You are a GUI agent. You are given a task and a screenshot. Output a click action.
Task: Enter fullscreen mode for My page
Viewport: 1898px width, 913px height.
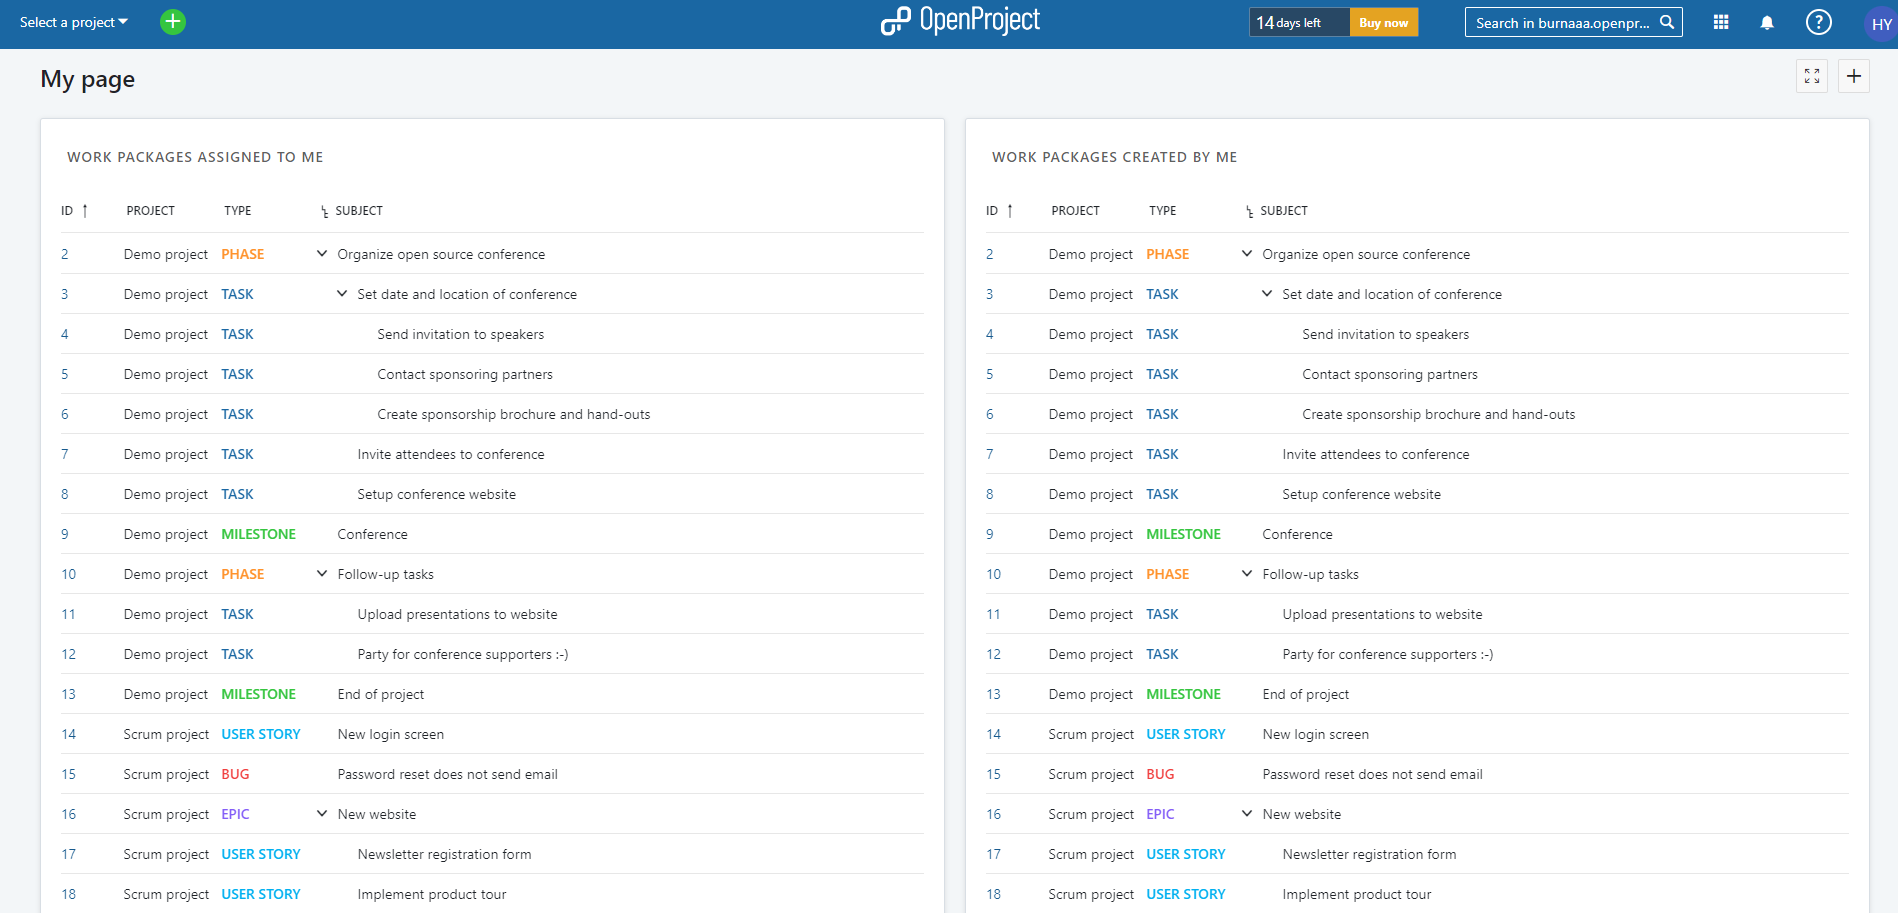point(1812,76)
